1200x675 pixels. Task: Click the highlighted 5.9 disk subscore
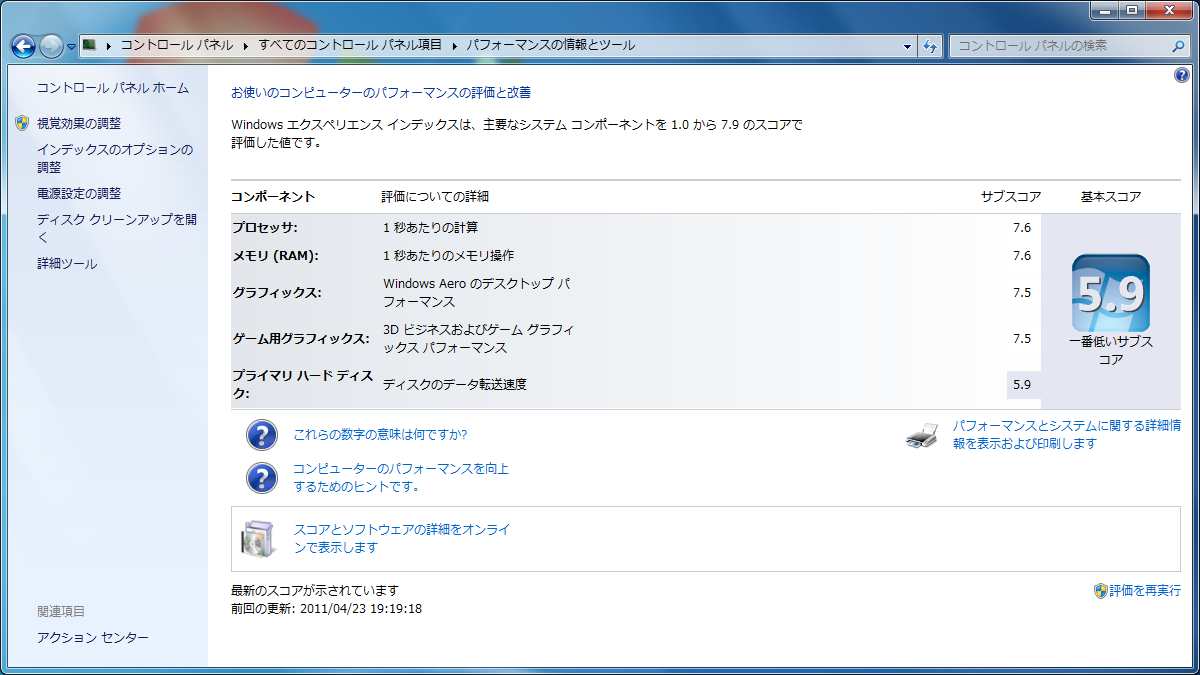coord(1022,384)
